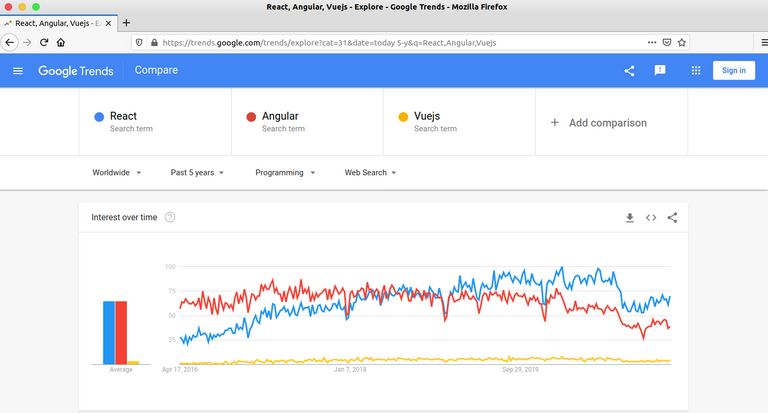Click the share icon in blue header
This screenshot has height=413, width=768.
pyautogui.click(x=629, y=70)
